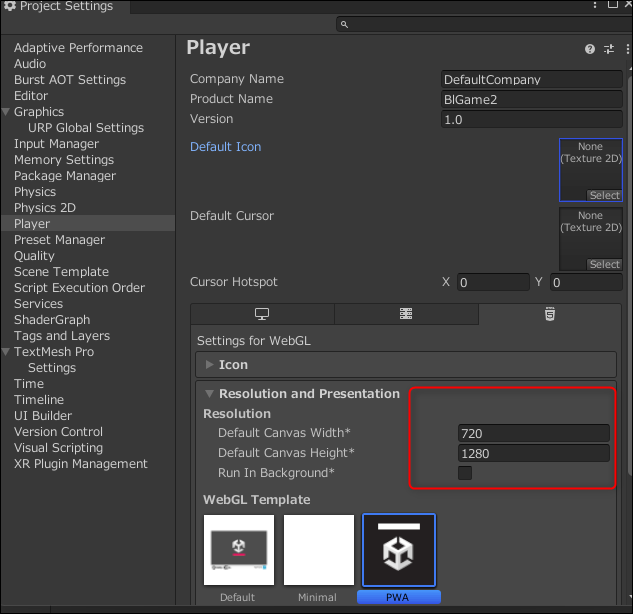Open Package Manager settings
This screenshot has height=614, width=633.
tap(65, 176)
